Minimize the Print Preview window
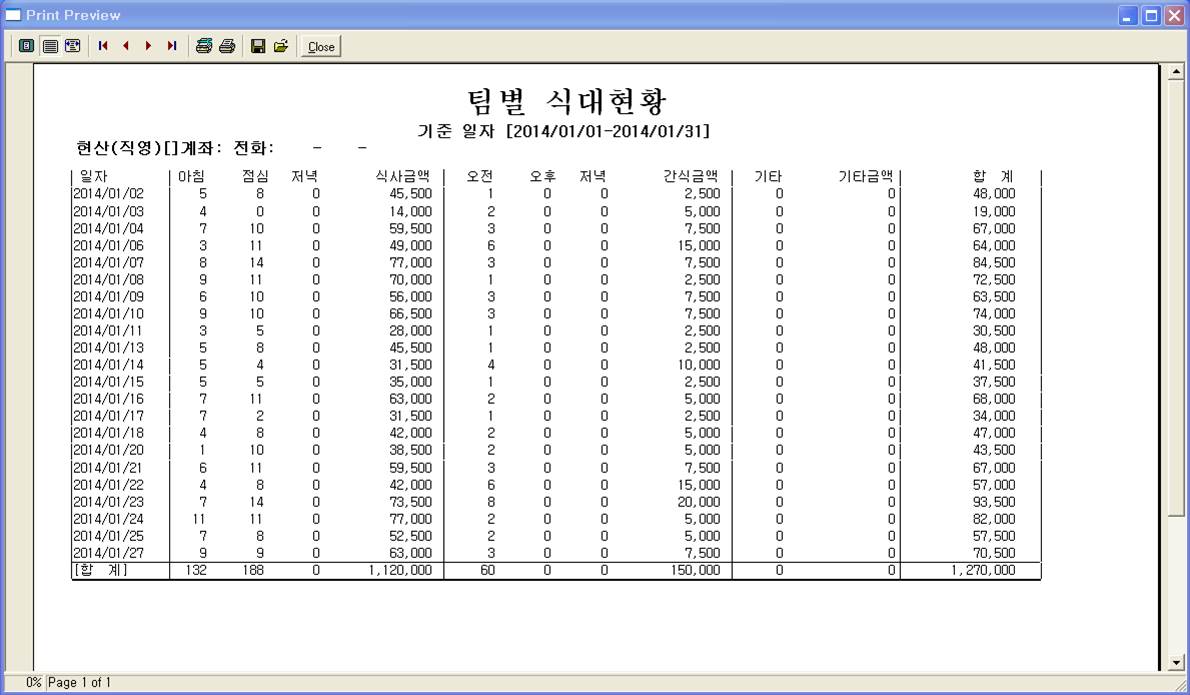The height and width of the screenshot is (695, 1190). click(1128, 15)
